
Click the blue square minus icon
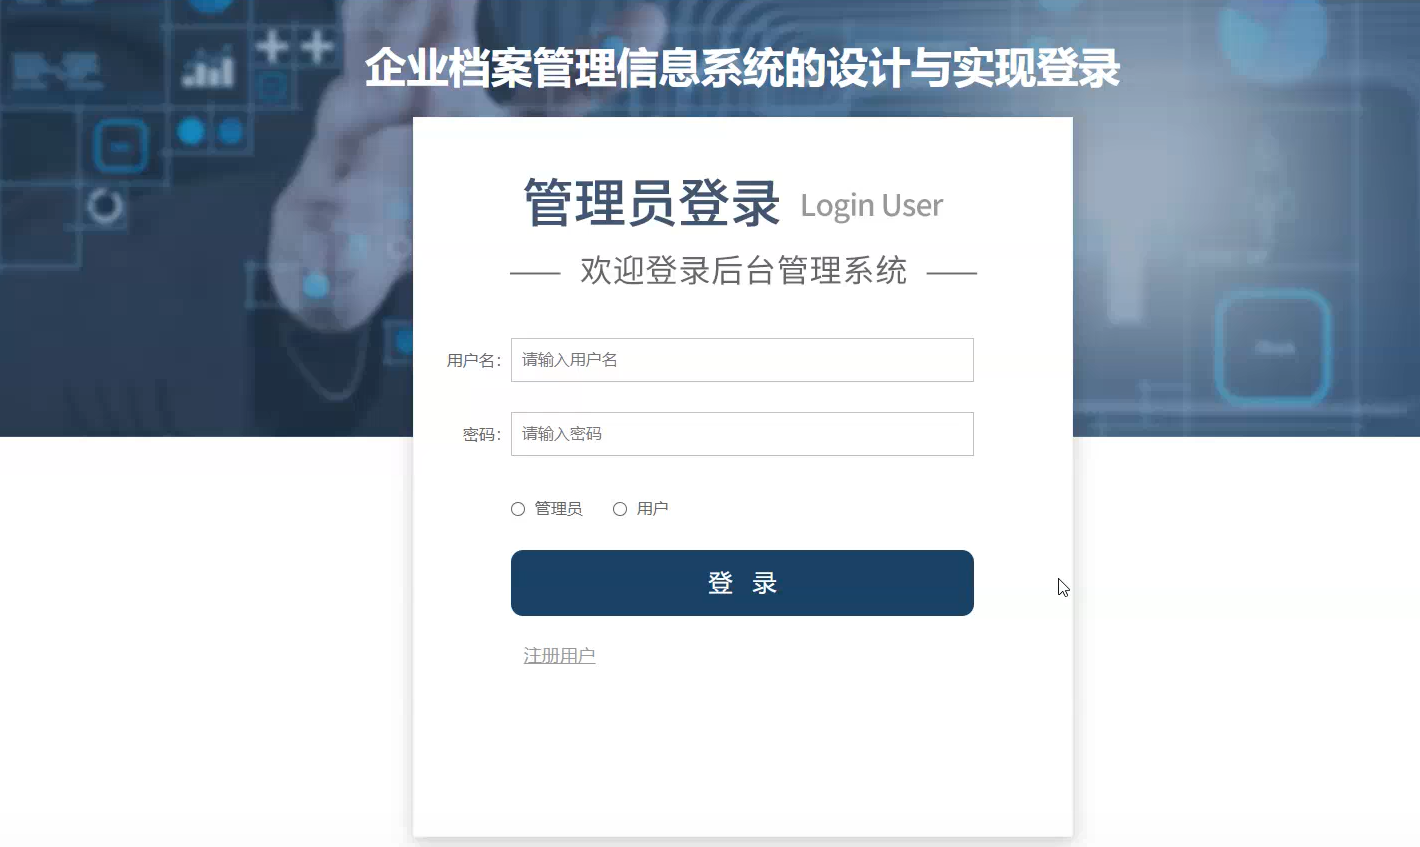point(121,147)
